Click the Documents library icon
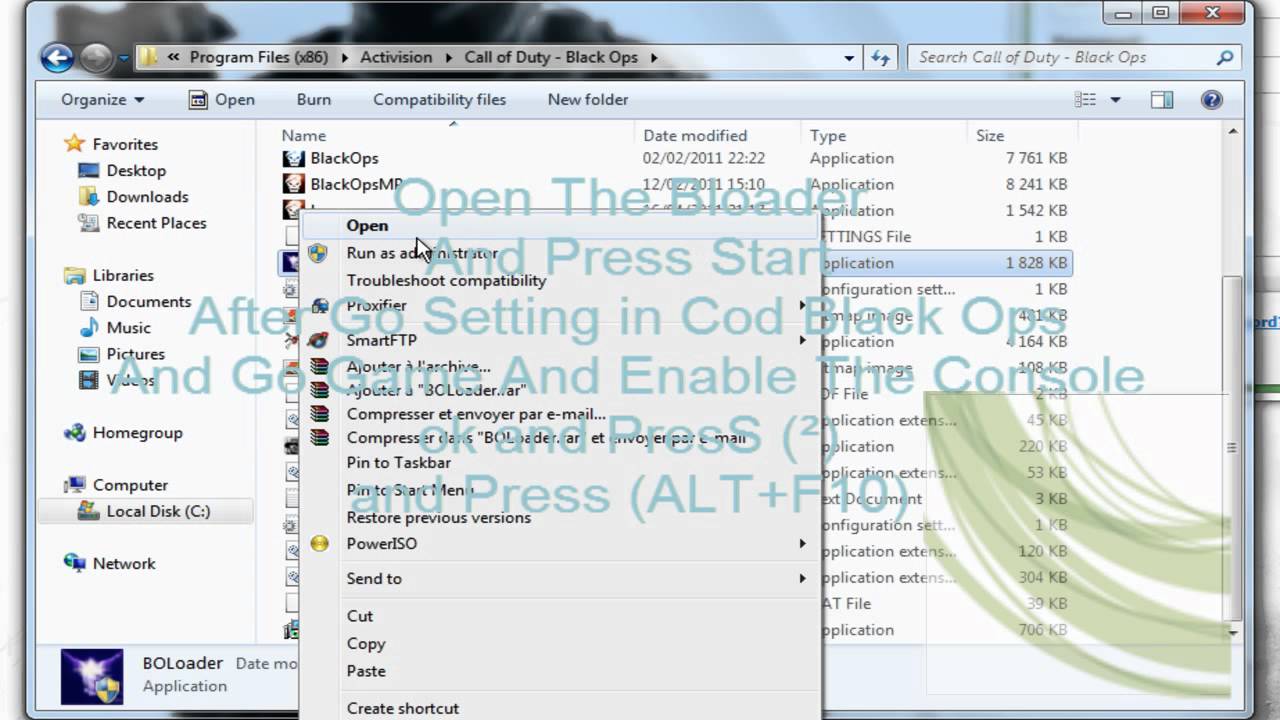Image resolution: width=1280 pixels, height=720 pixels. coord(88,301)
